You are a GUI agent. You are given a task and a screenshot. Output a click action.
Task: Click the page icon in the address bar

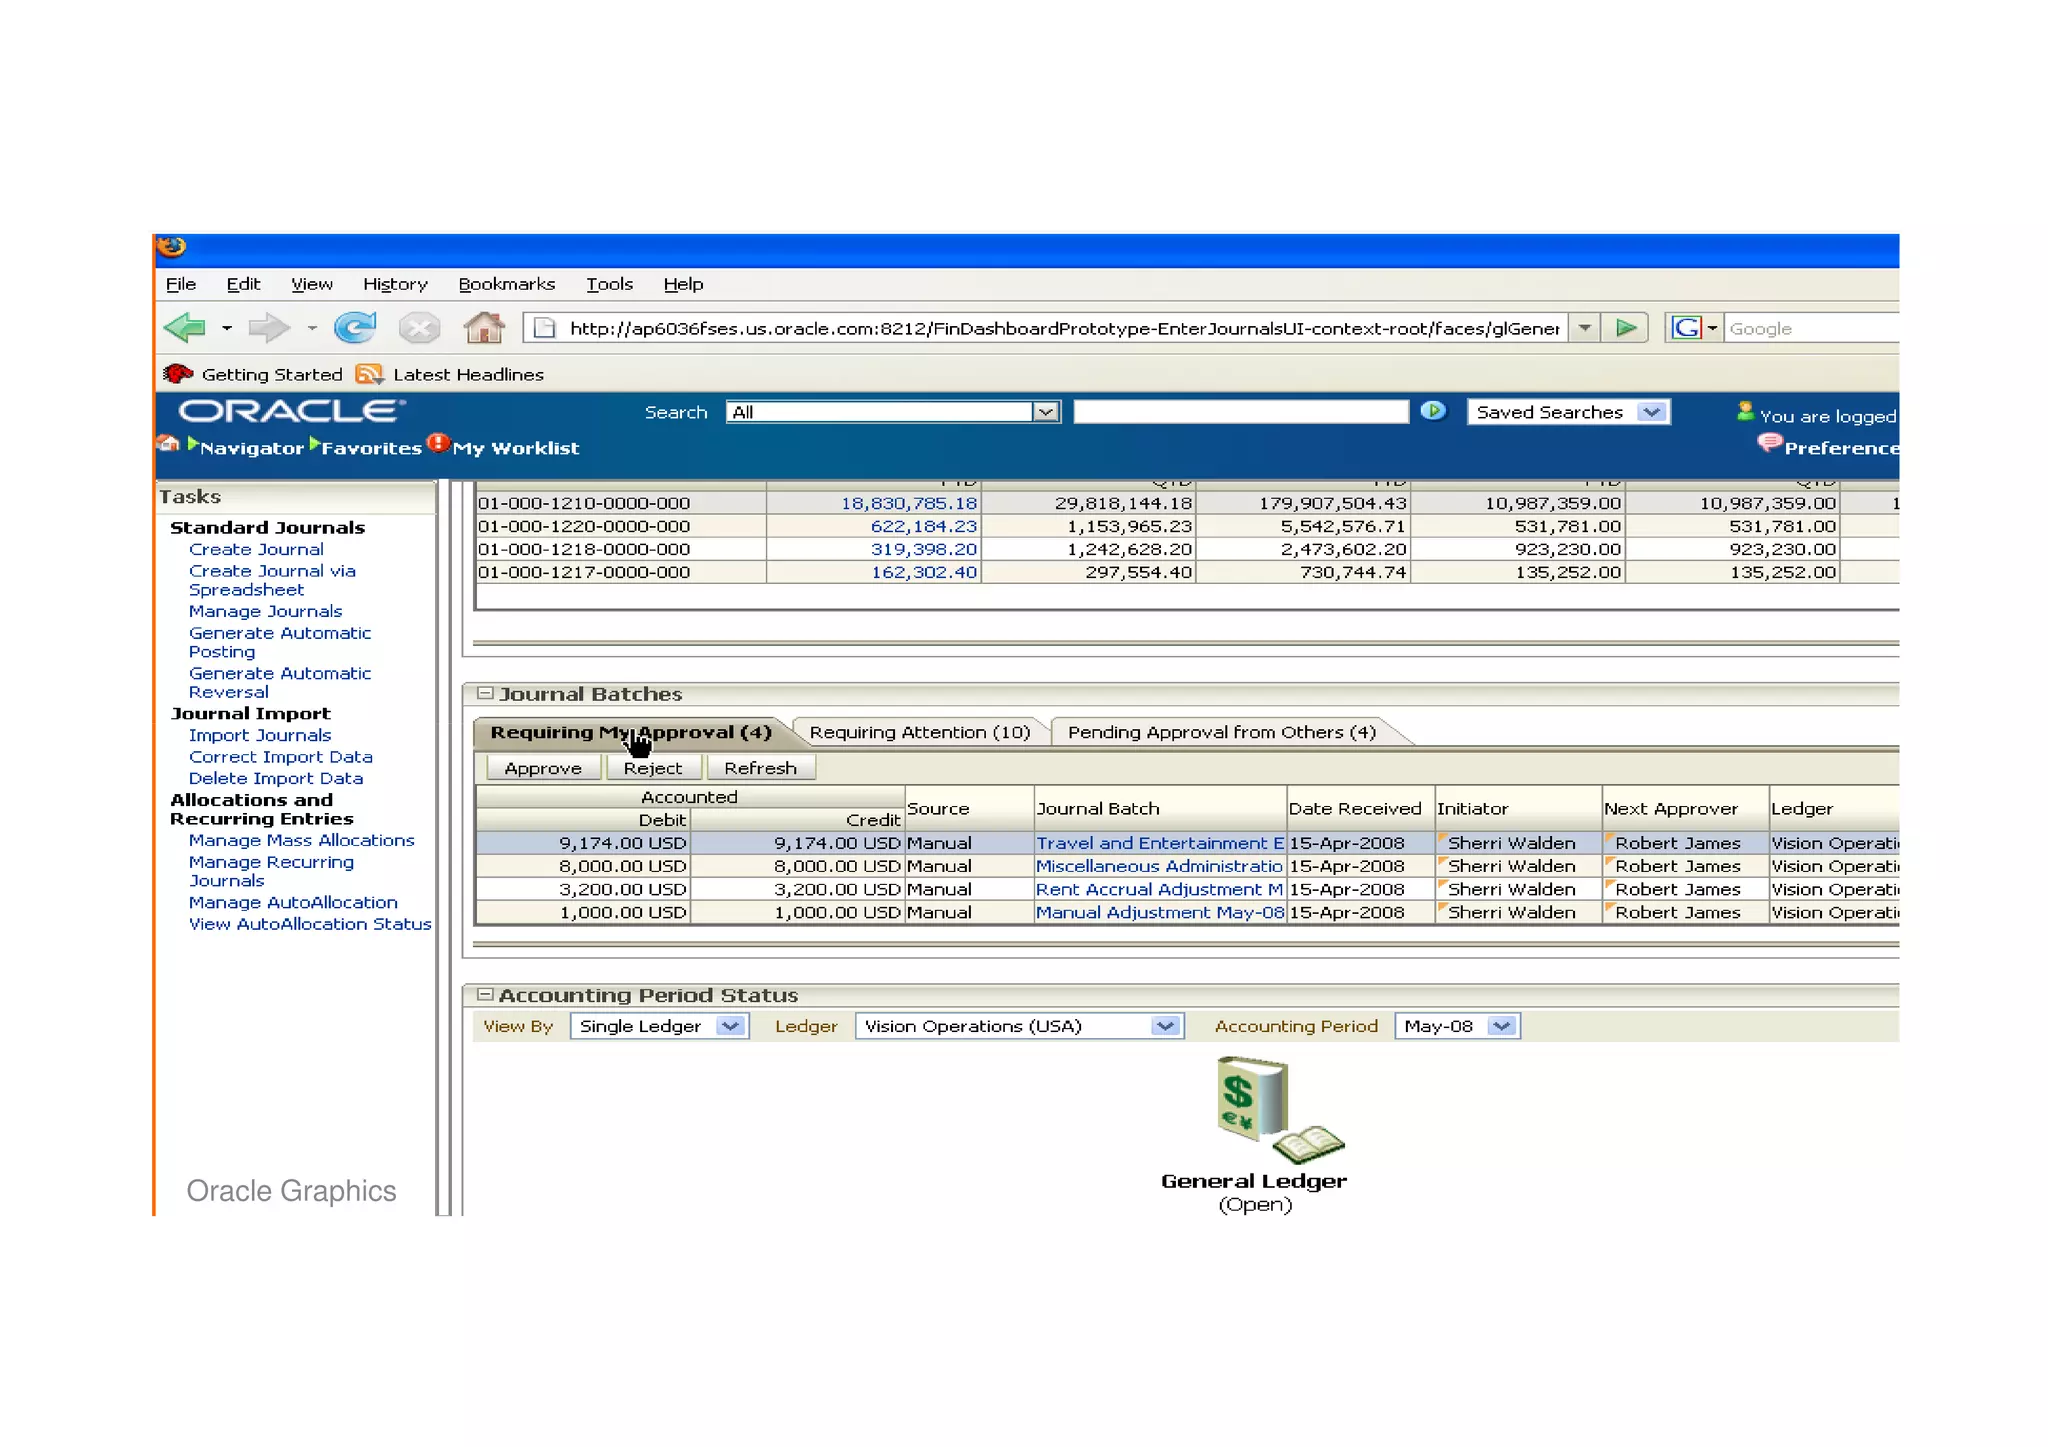[544, 328]
